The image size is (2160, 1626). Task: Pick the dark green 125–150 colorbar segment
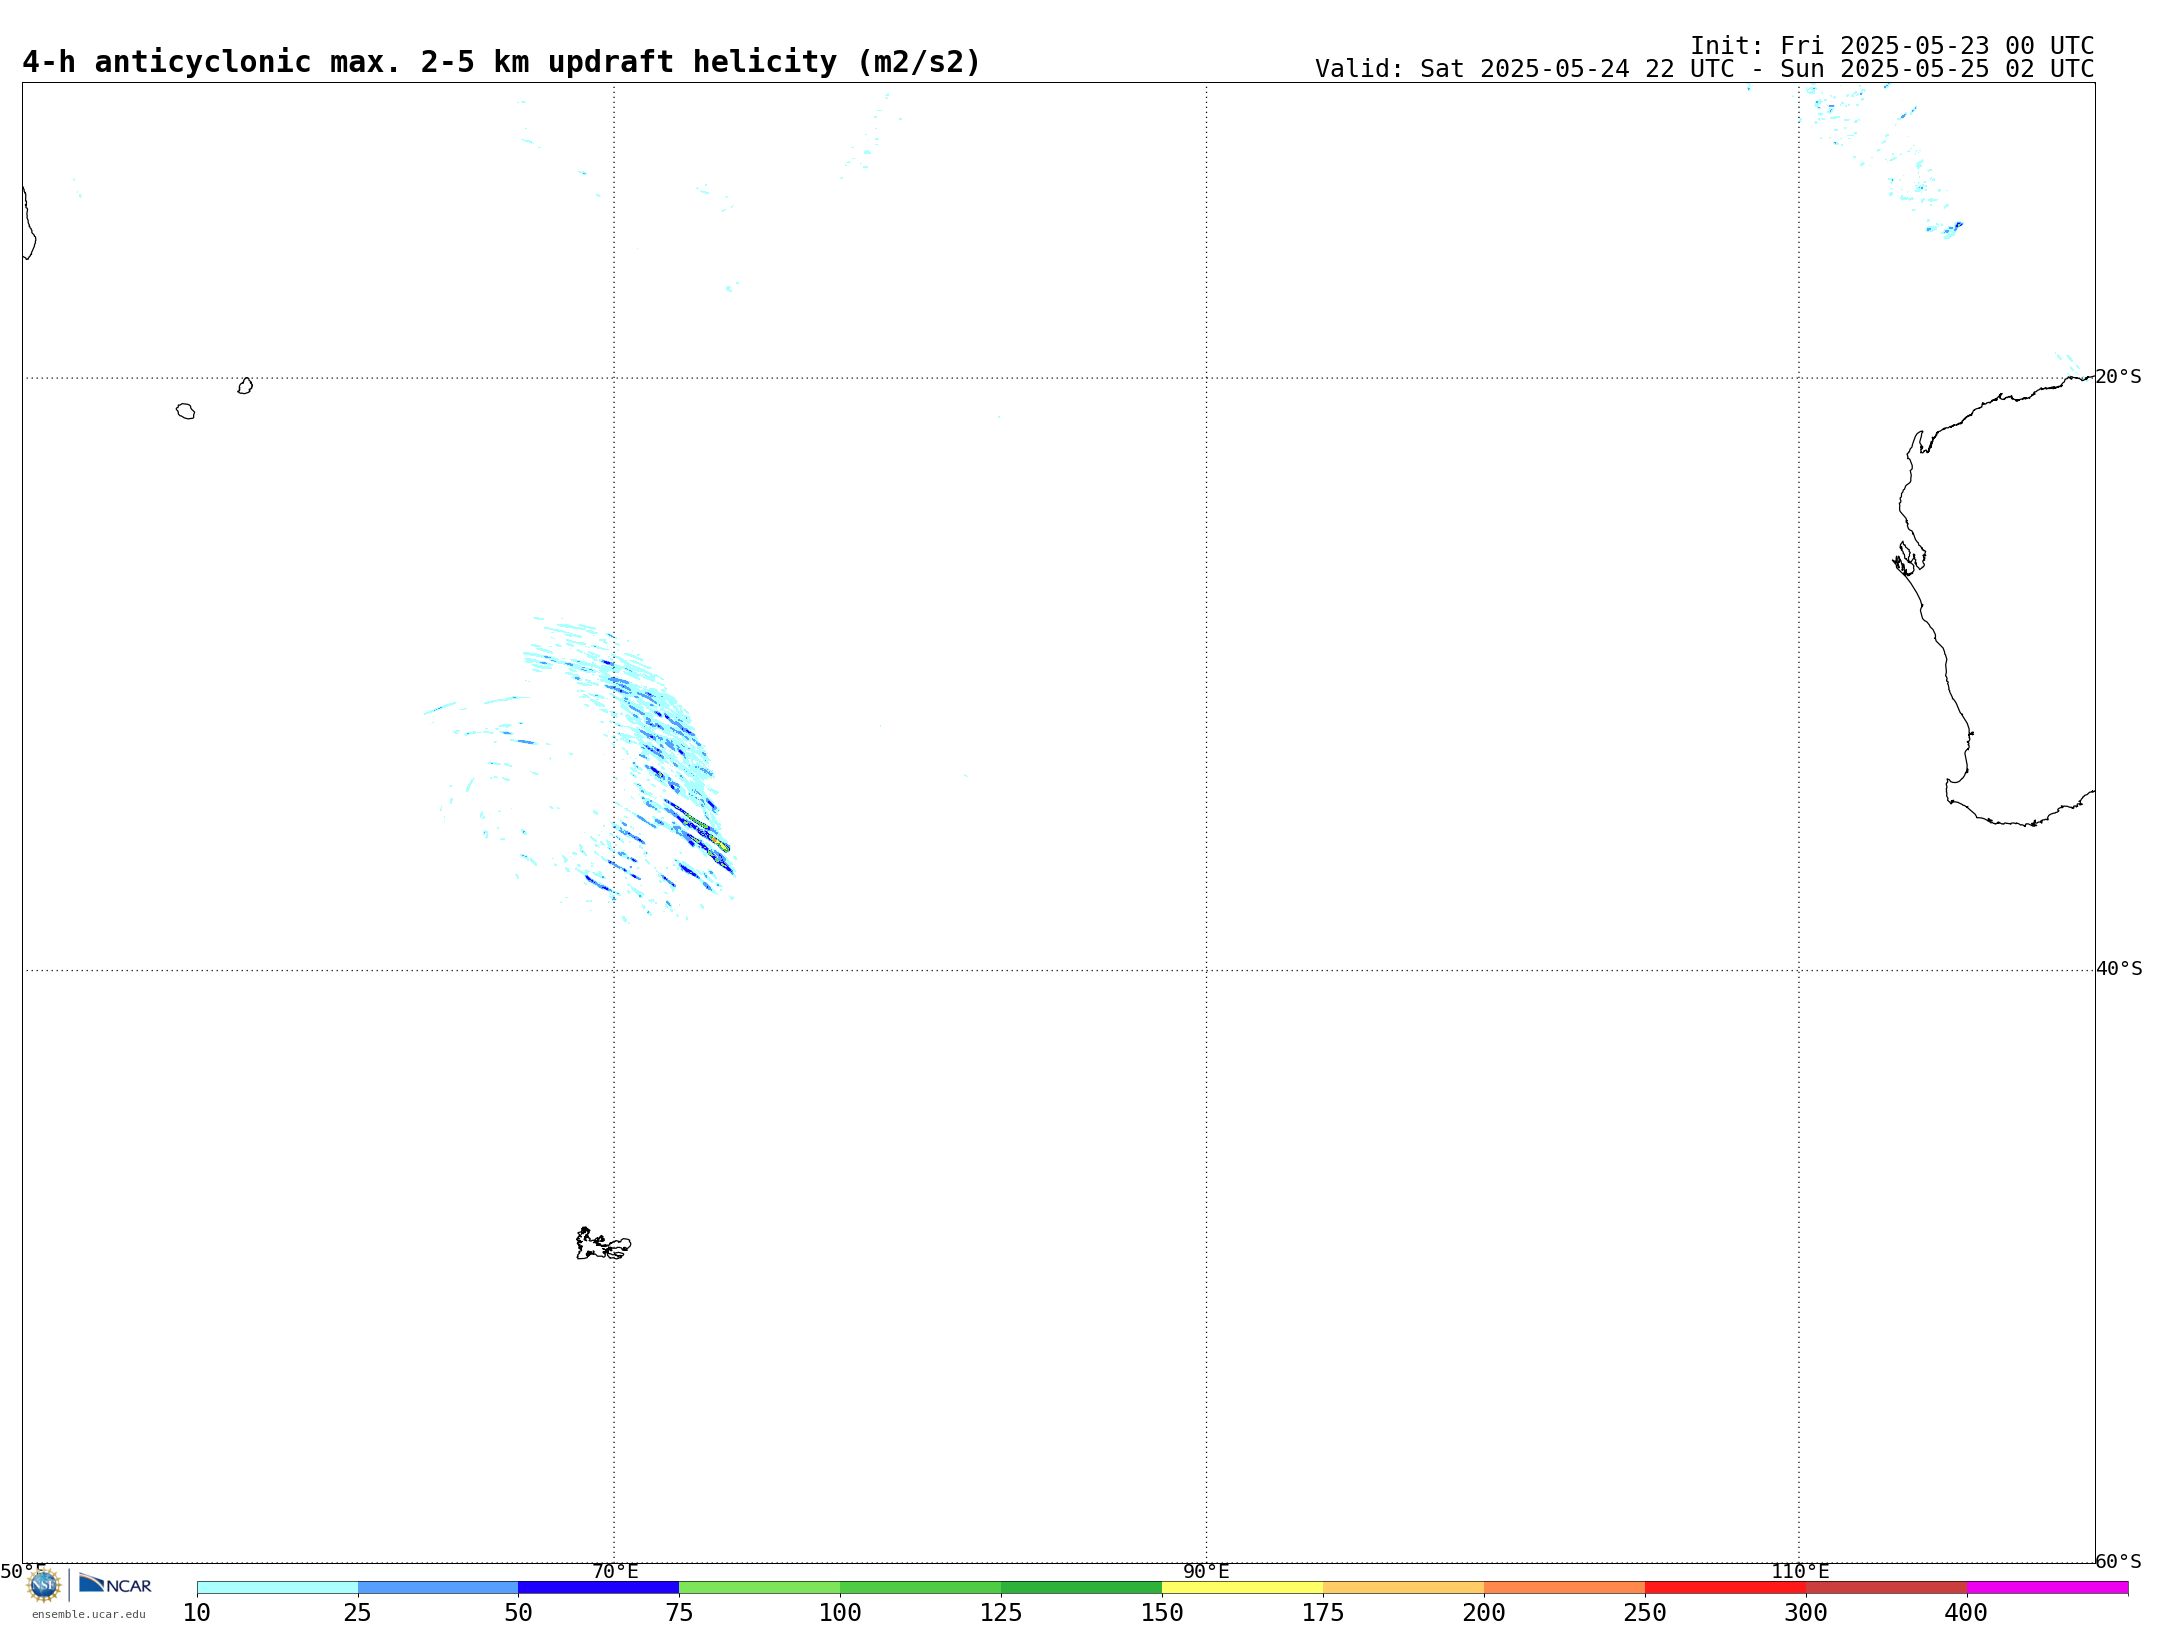(1082, 1587)
